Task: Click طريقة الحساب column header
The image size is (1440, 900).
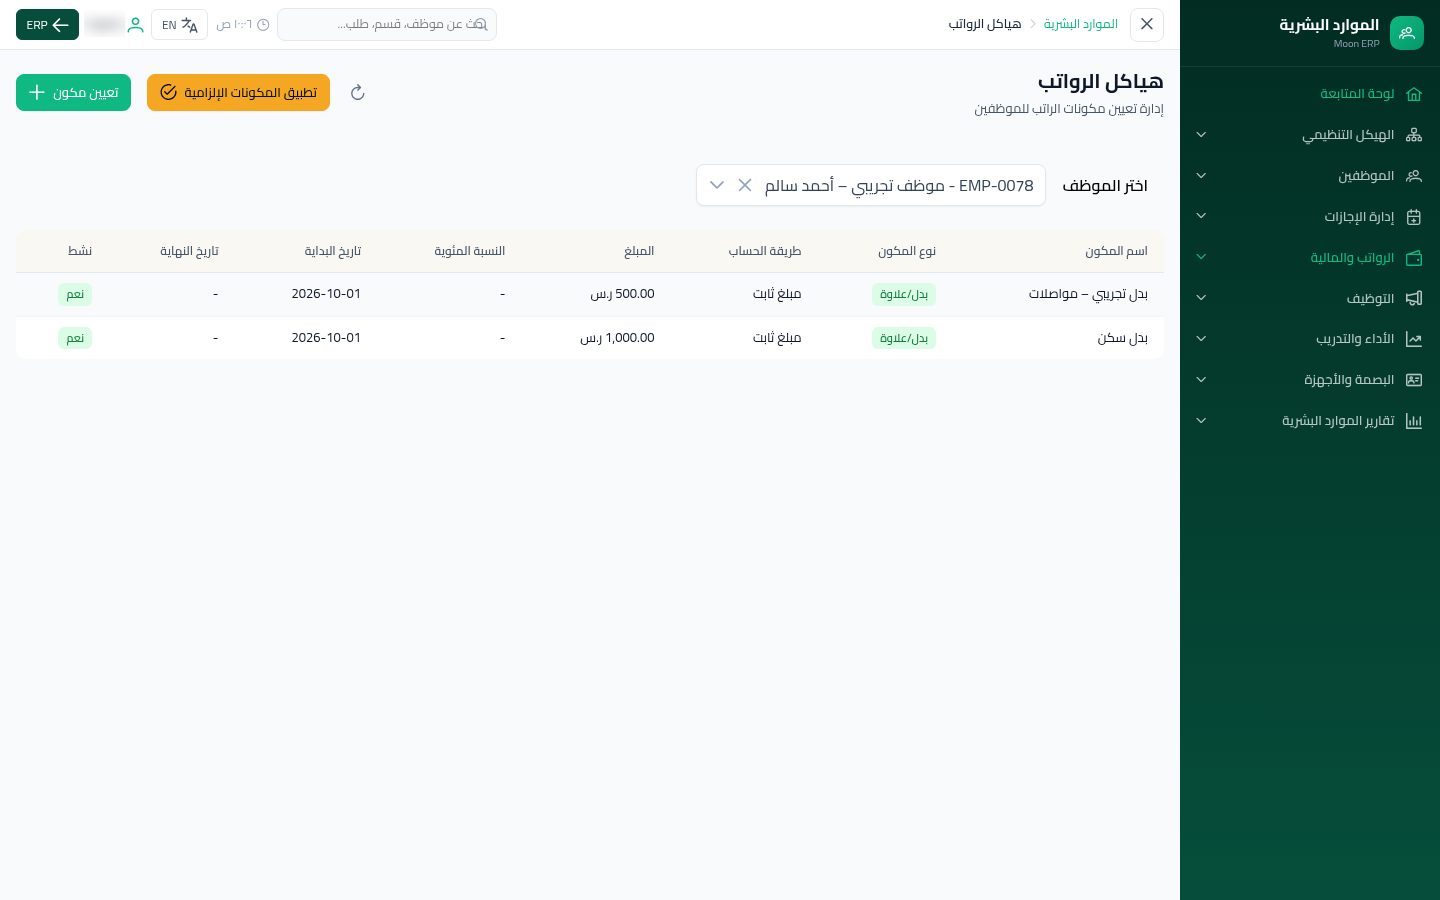Action: point(764,251)
